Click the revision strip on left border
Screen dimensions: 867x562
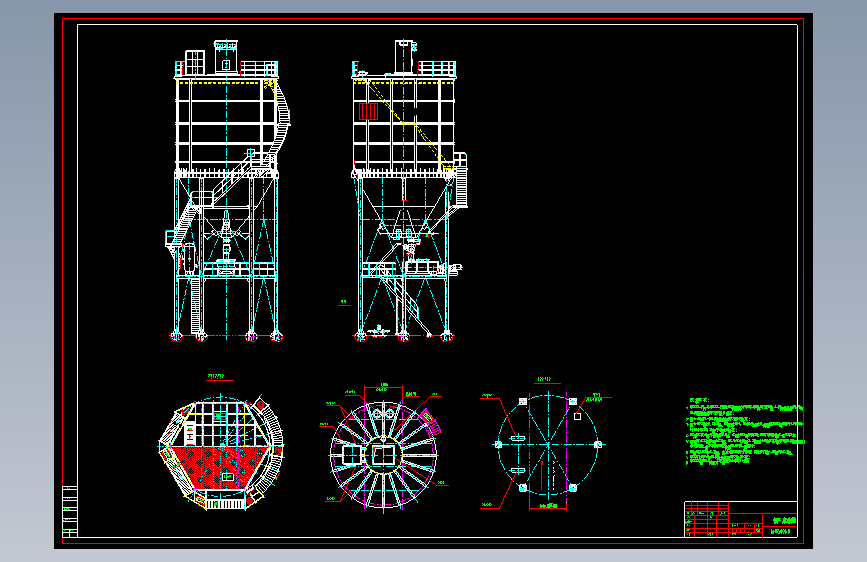70,512
